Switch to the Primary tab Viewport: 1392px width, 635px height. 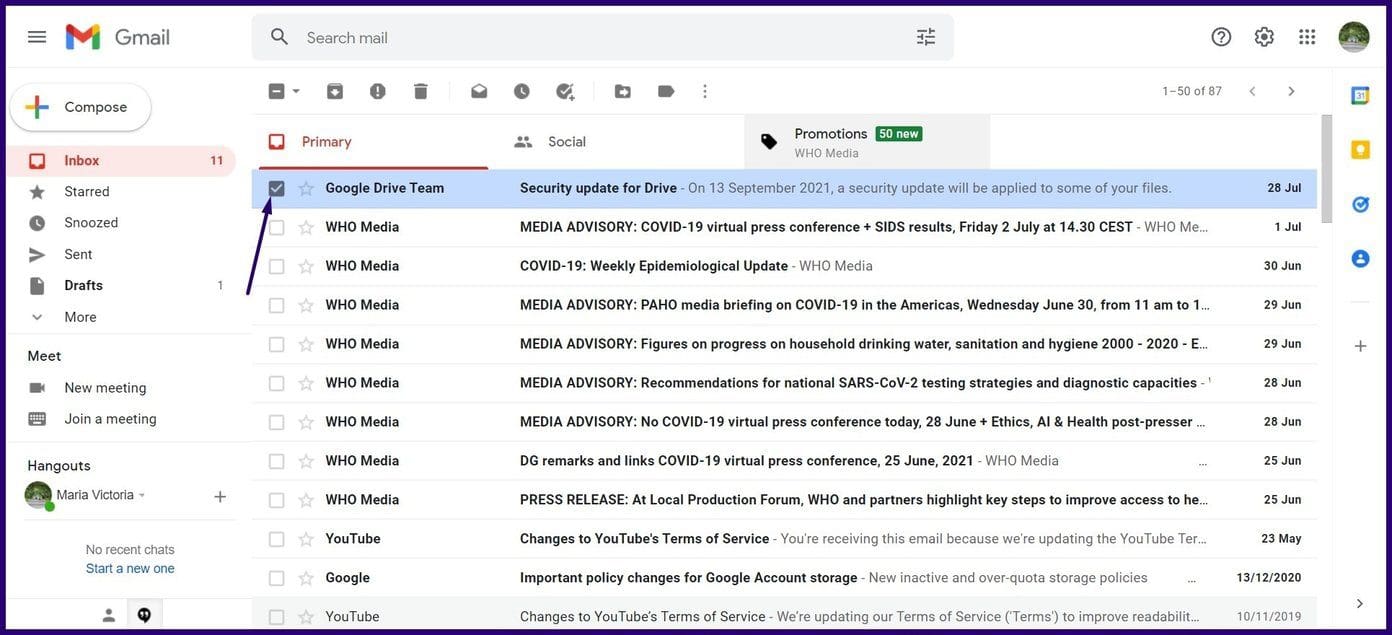[x=374, y=142]
